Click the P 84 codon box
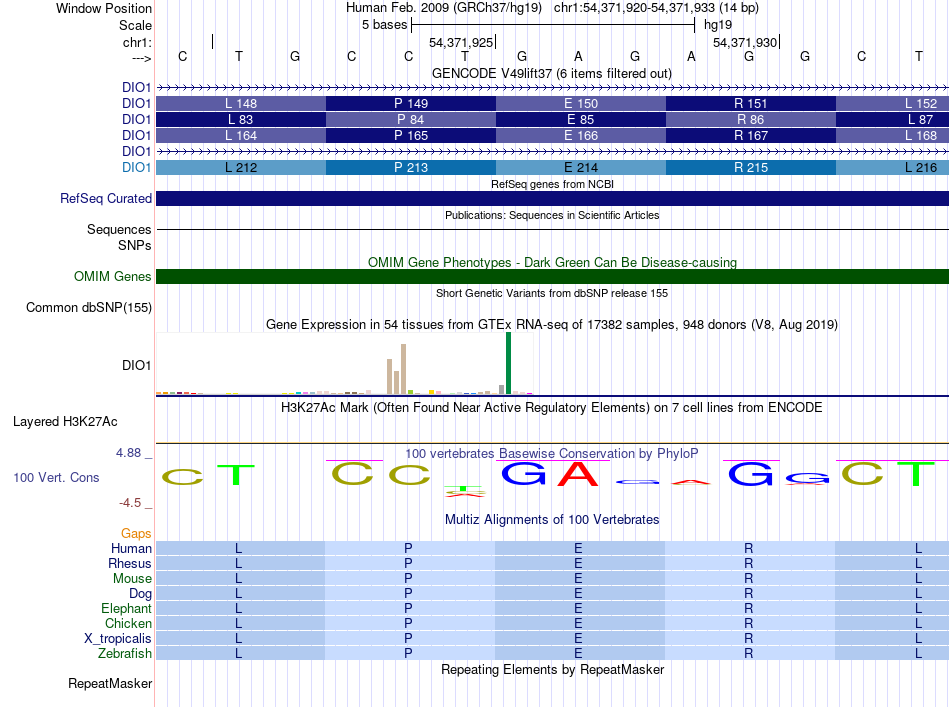Viewport: 950px width, 707px height. coord(411,119)
